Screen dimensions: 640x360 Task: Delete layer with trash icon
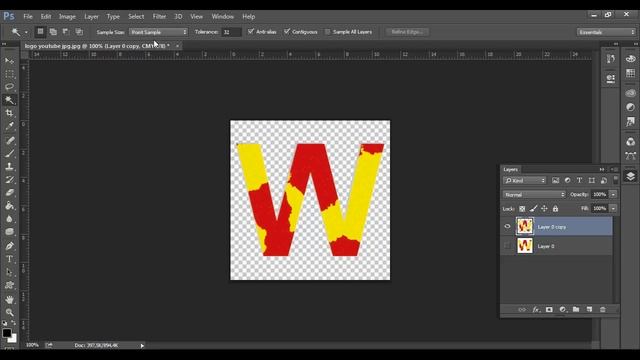[602, 309]
